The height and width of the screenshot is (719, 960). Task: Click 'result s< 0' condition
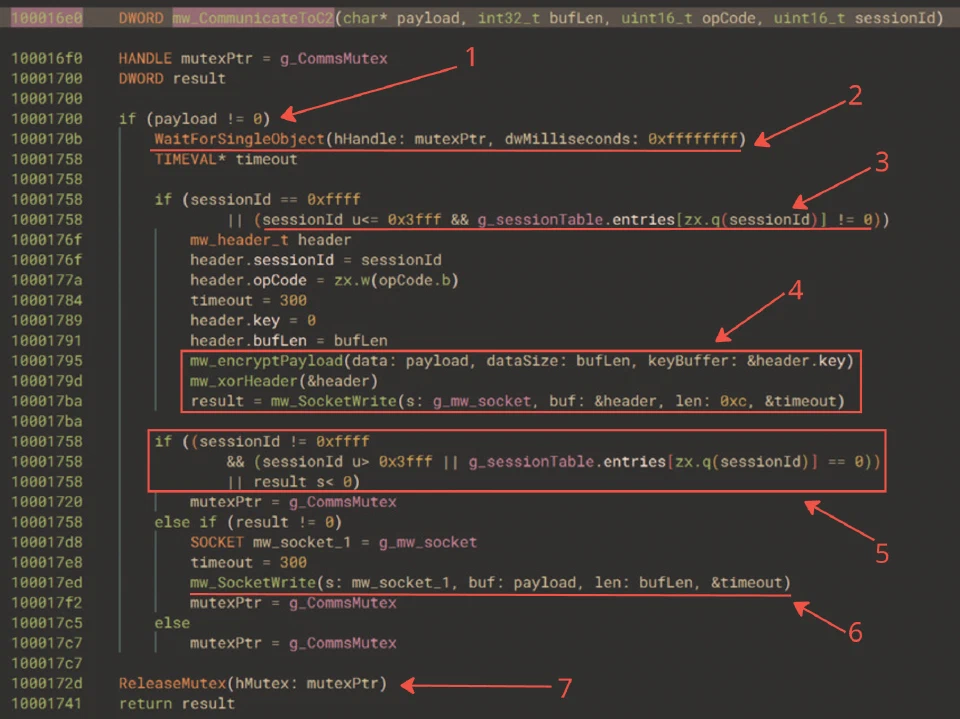(x=302, y=482)
